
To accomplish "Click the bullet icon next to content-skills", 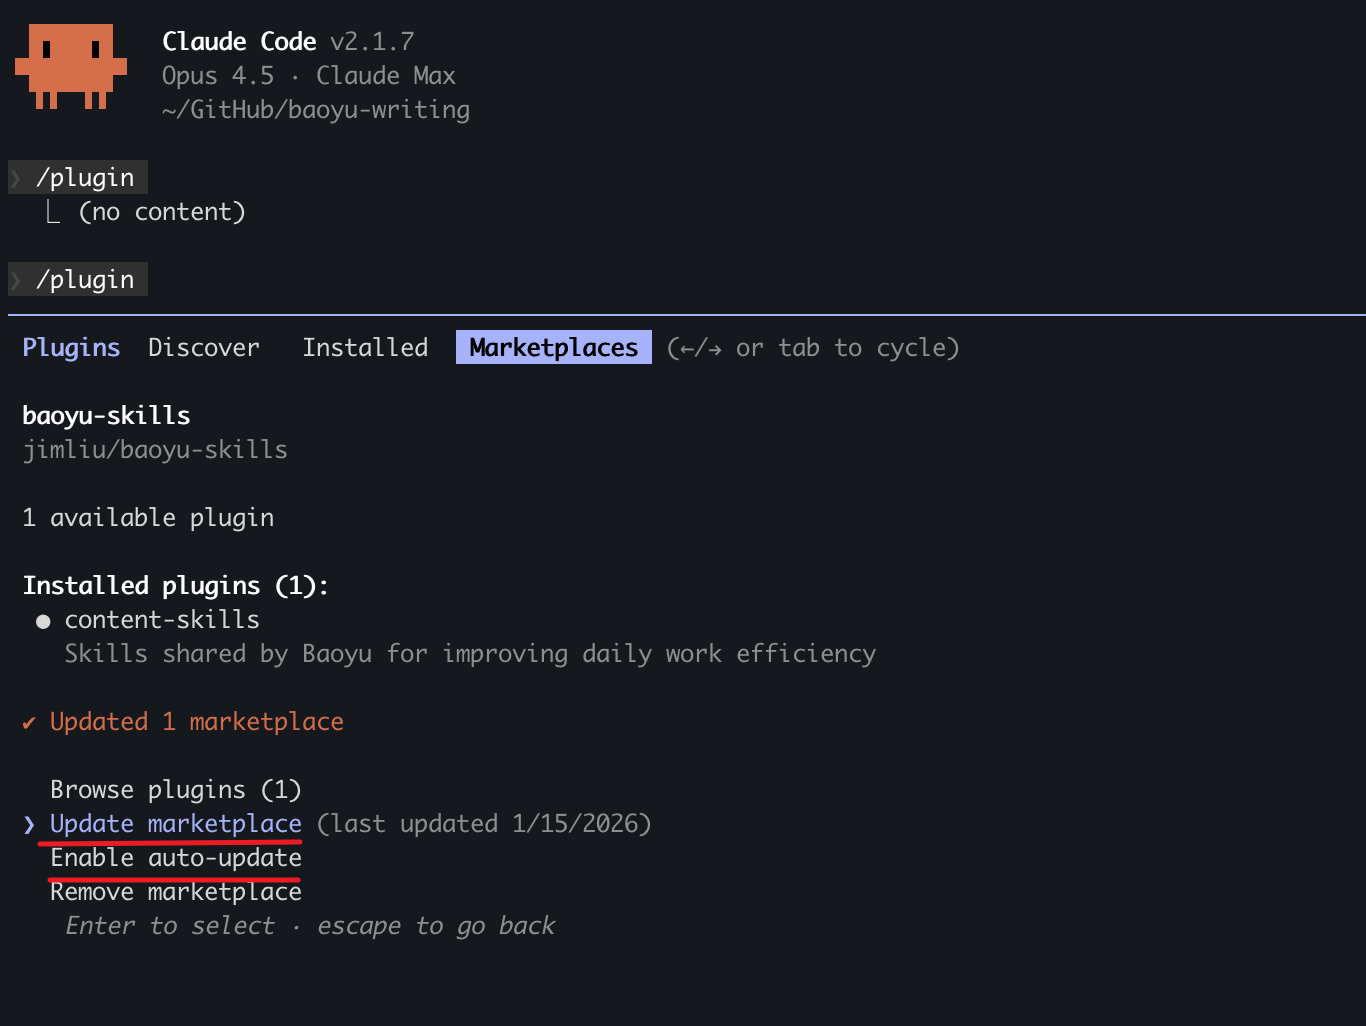I will coord(43,620).
